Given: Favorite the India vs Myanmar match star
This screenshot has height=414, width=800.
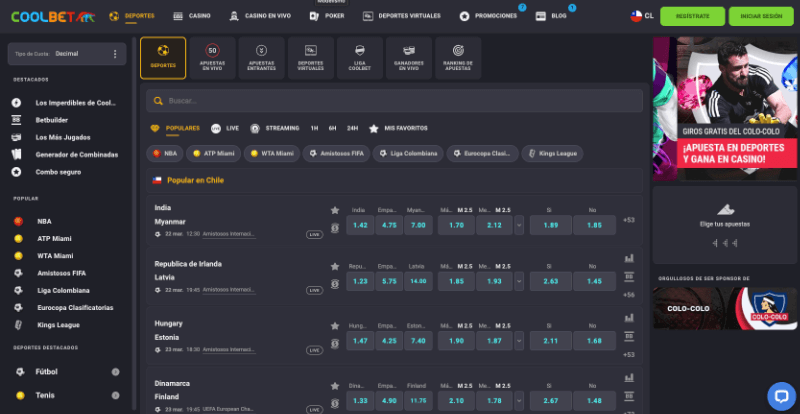Looking at the screenshot, I should pyautogui.click(x=335, y=210).
